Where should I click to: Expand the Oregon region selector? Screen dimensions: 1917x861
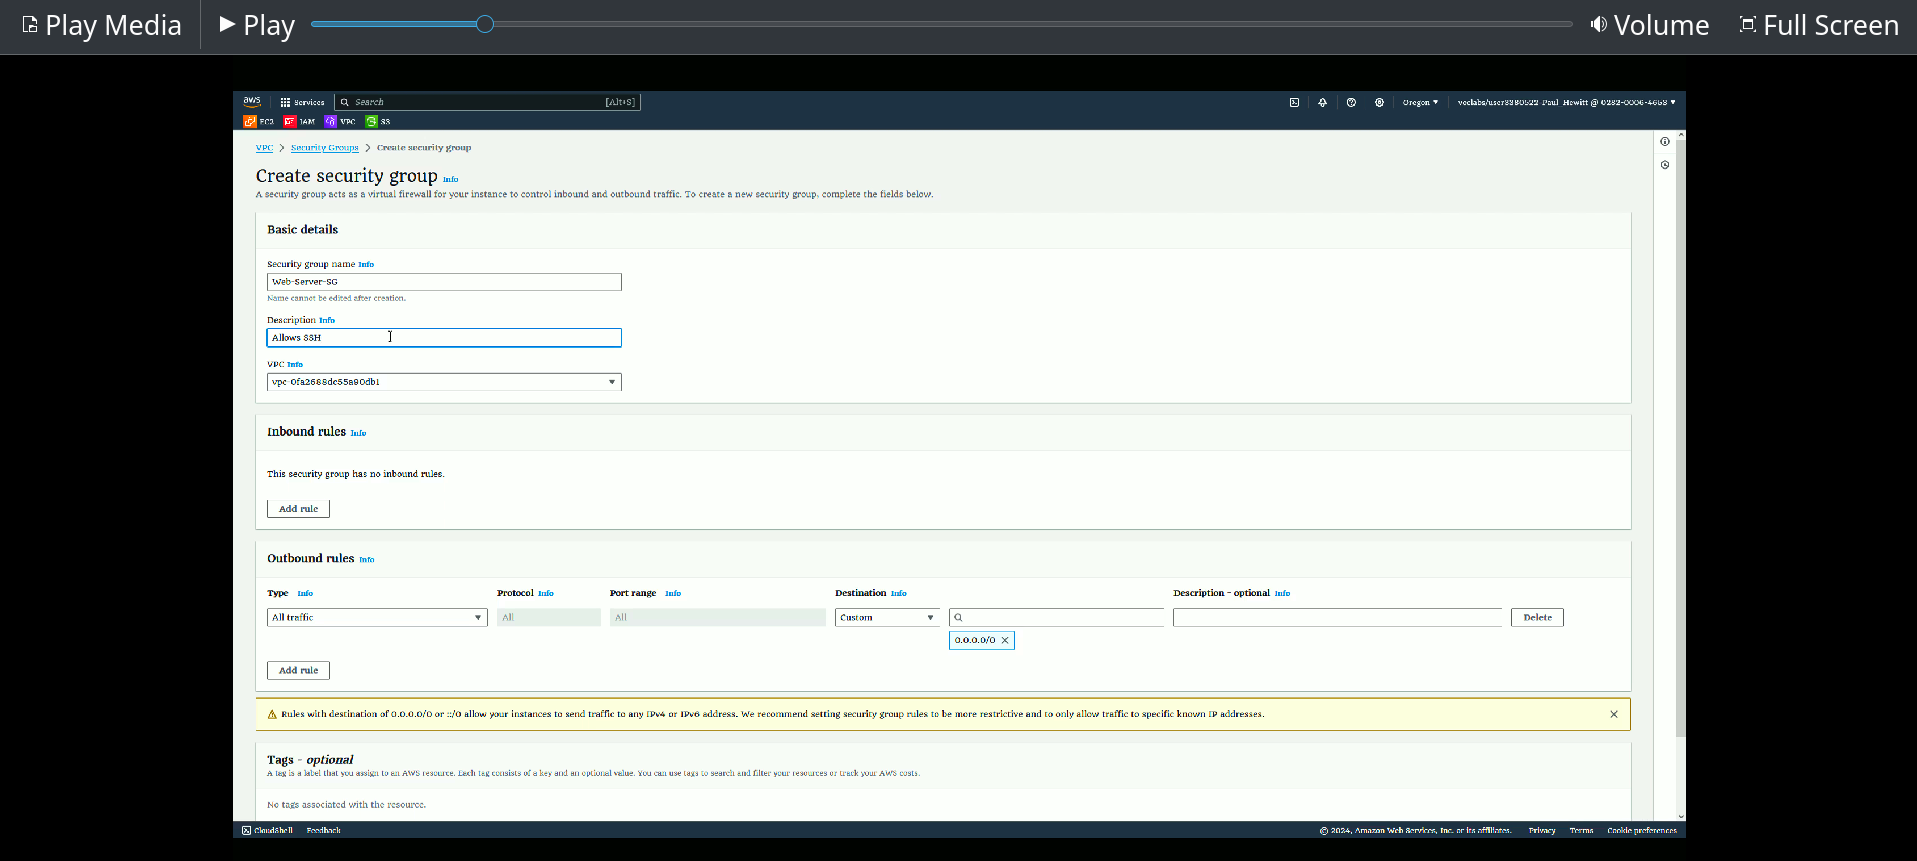(1420, 102)
